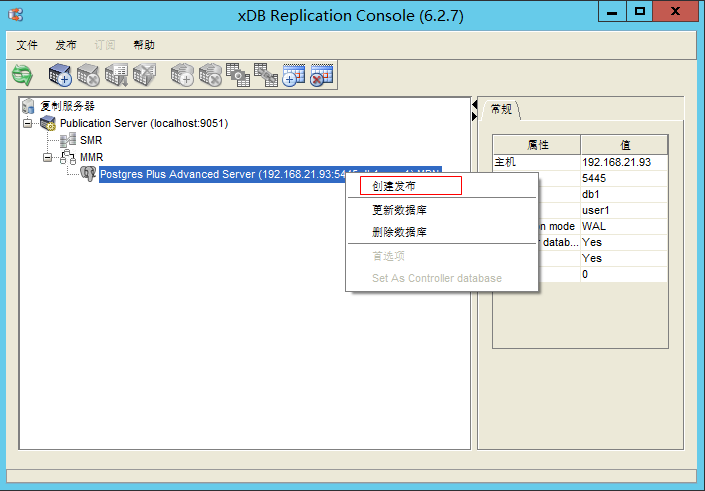Click the 复制服务器 server icon in tree
This screenshot has width=705, height=491.
[x=28, y=106]
